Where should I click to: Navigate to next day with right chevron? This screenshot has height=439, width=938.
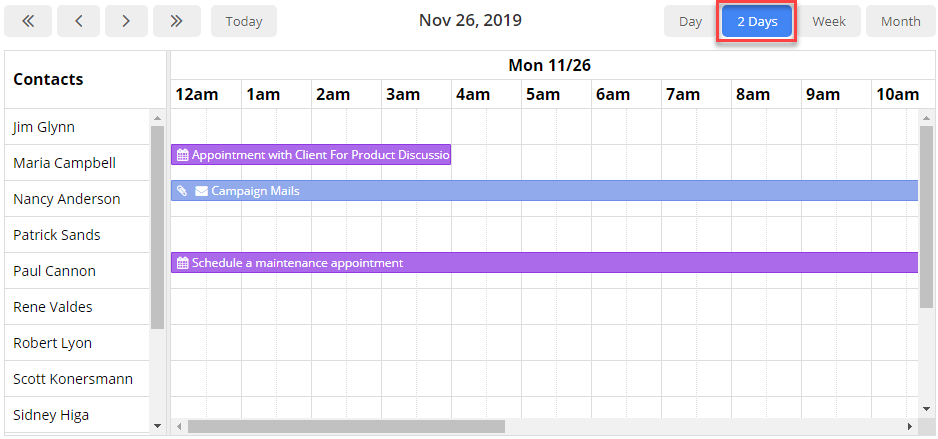[126, 21]
